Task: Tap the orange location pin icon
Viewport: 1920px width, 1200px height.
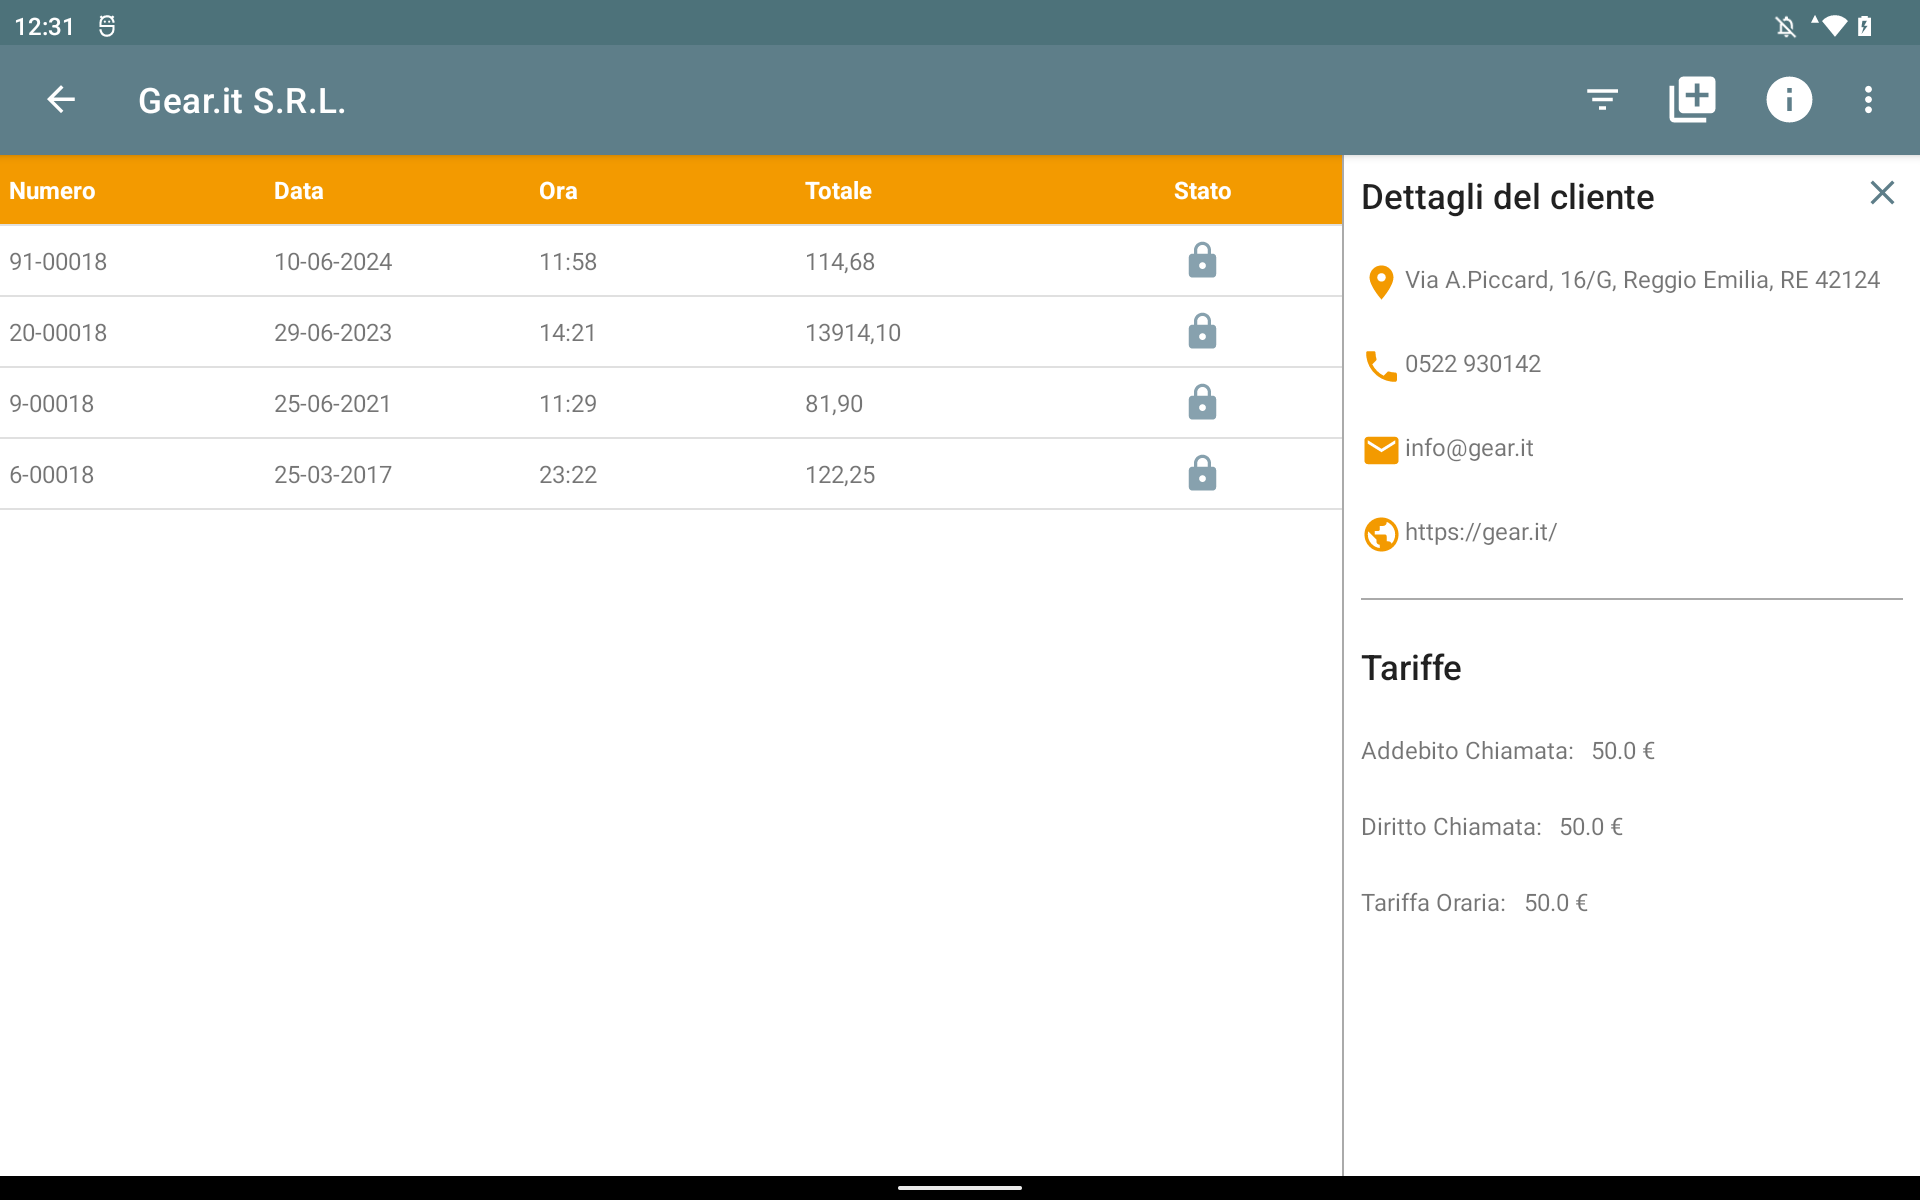Action: coord(1380,282)
